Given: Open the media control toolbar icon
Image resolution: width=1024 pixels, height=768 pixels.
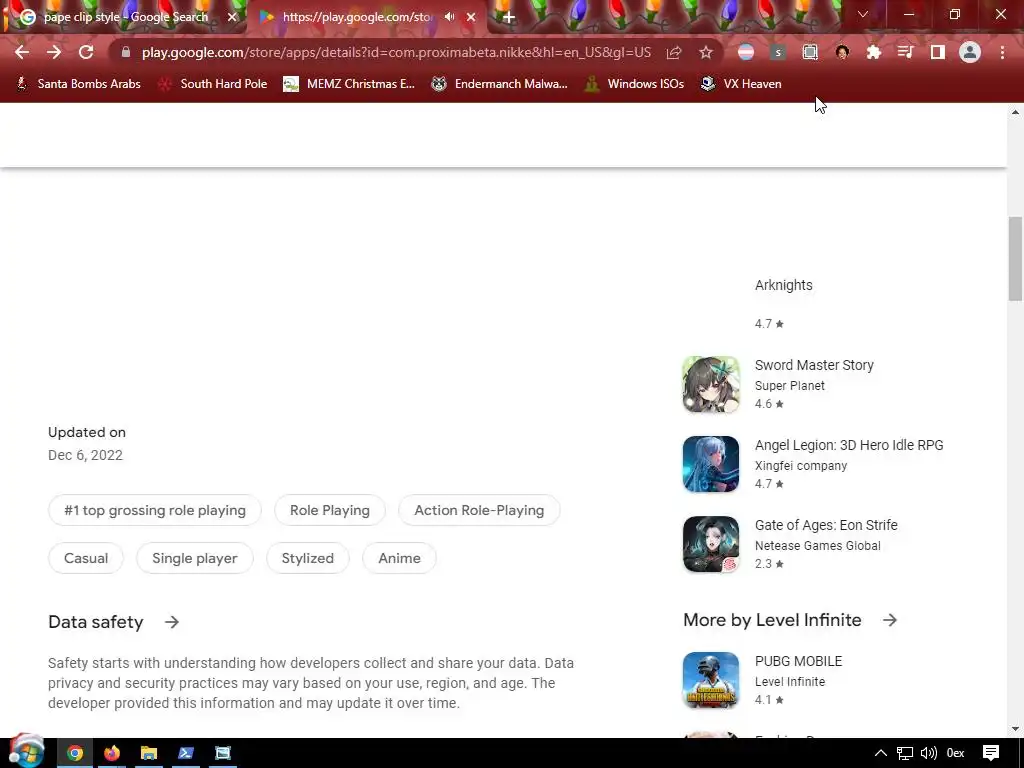Looking at the screenshot, I should tap(906, 52).
